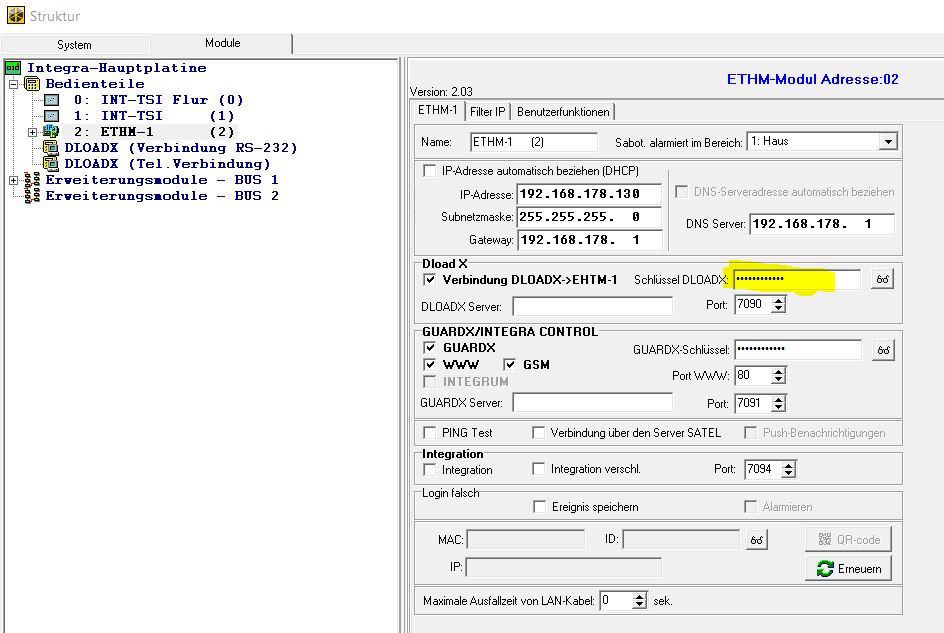
Task: Toggle the PING Test checkbox
Action: pyautogui.click(x=431, y=433)
